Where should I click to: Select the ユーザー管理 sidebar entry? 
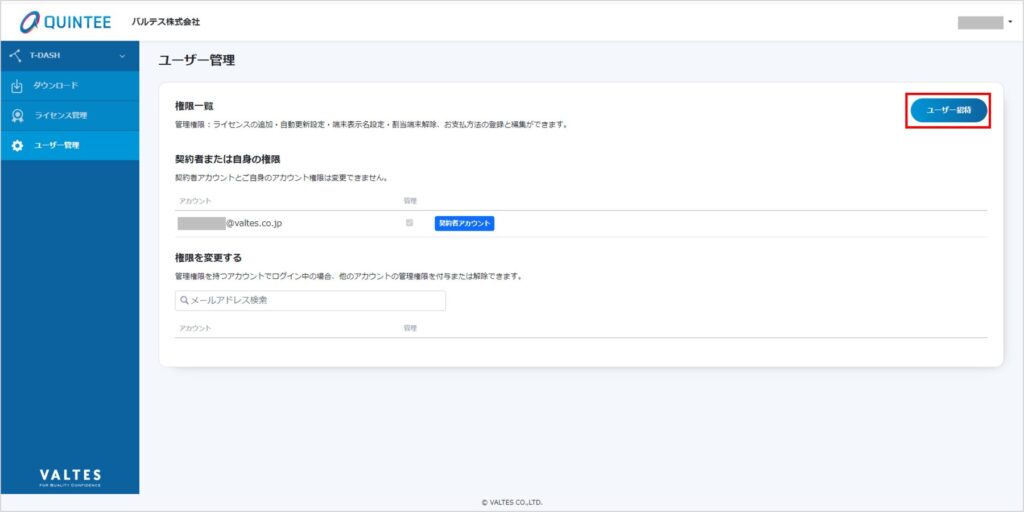58,146
